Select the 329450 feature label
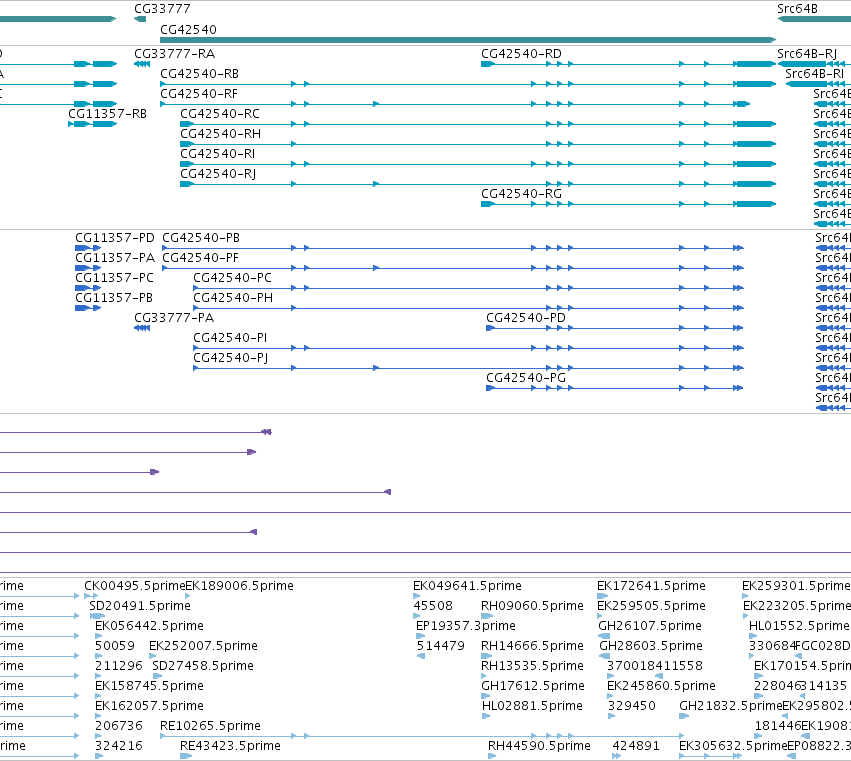This screenshot has width=851, height=761. 631,707
